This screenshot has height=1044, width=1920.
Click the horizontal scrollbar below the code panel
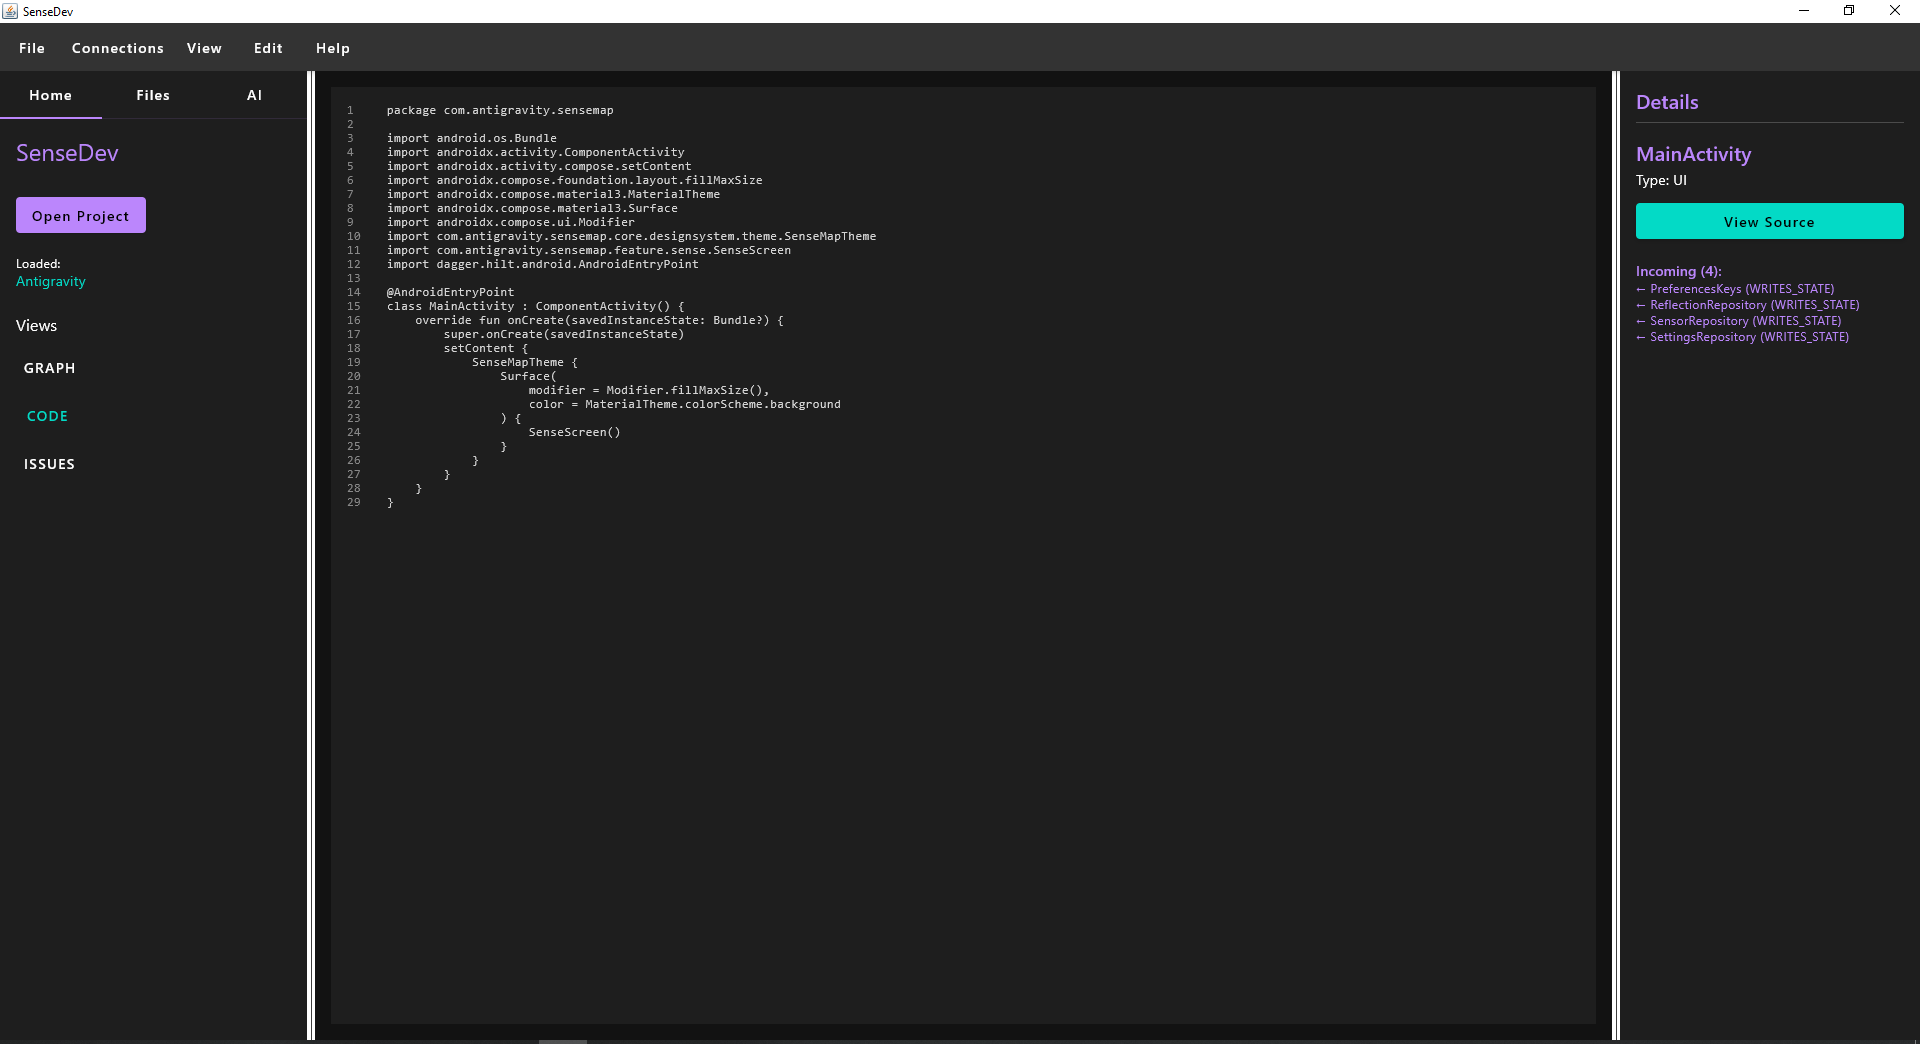click(x=562, y=1040)
